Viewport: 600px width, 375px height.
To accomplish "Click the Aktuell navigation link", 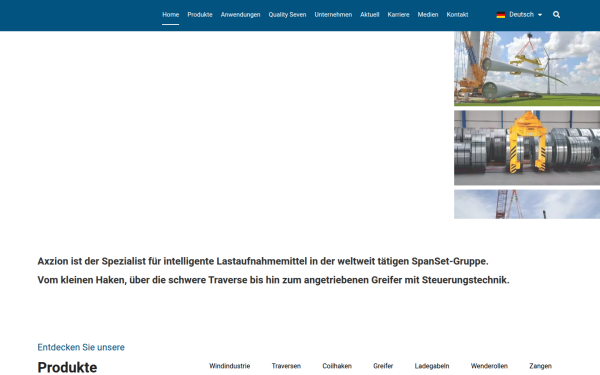I will (x=369, y=15).
